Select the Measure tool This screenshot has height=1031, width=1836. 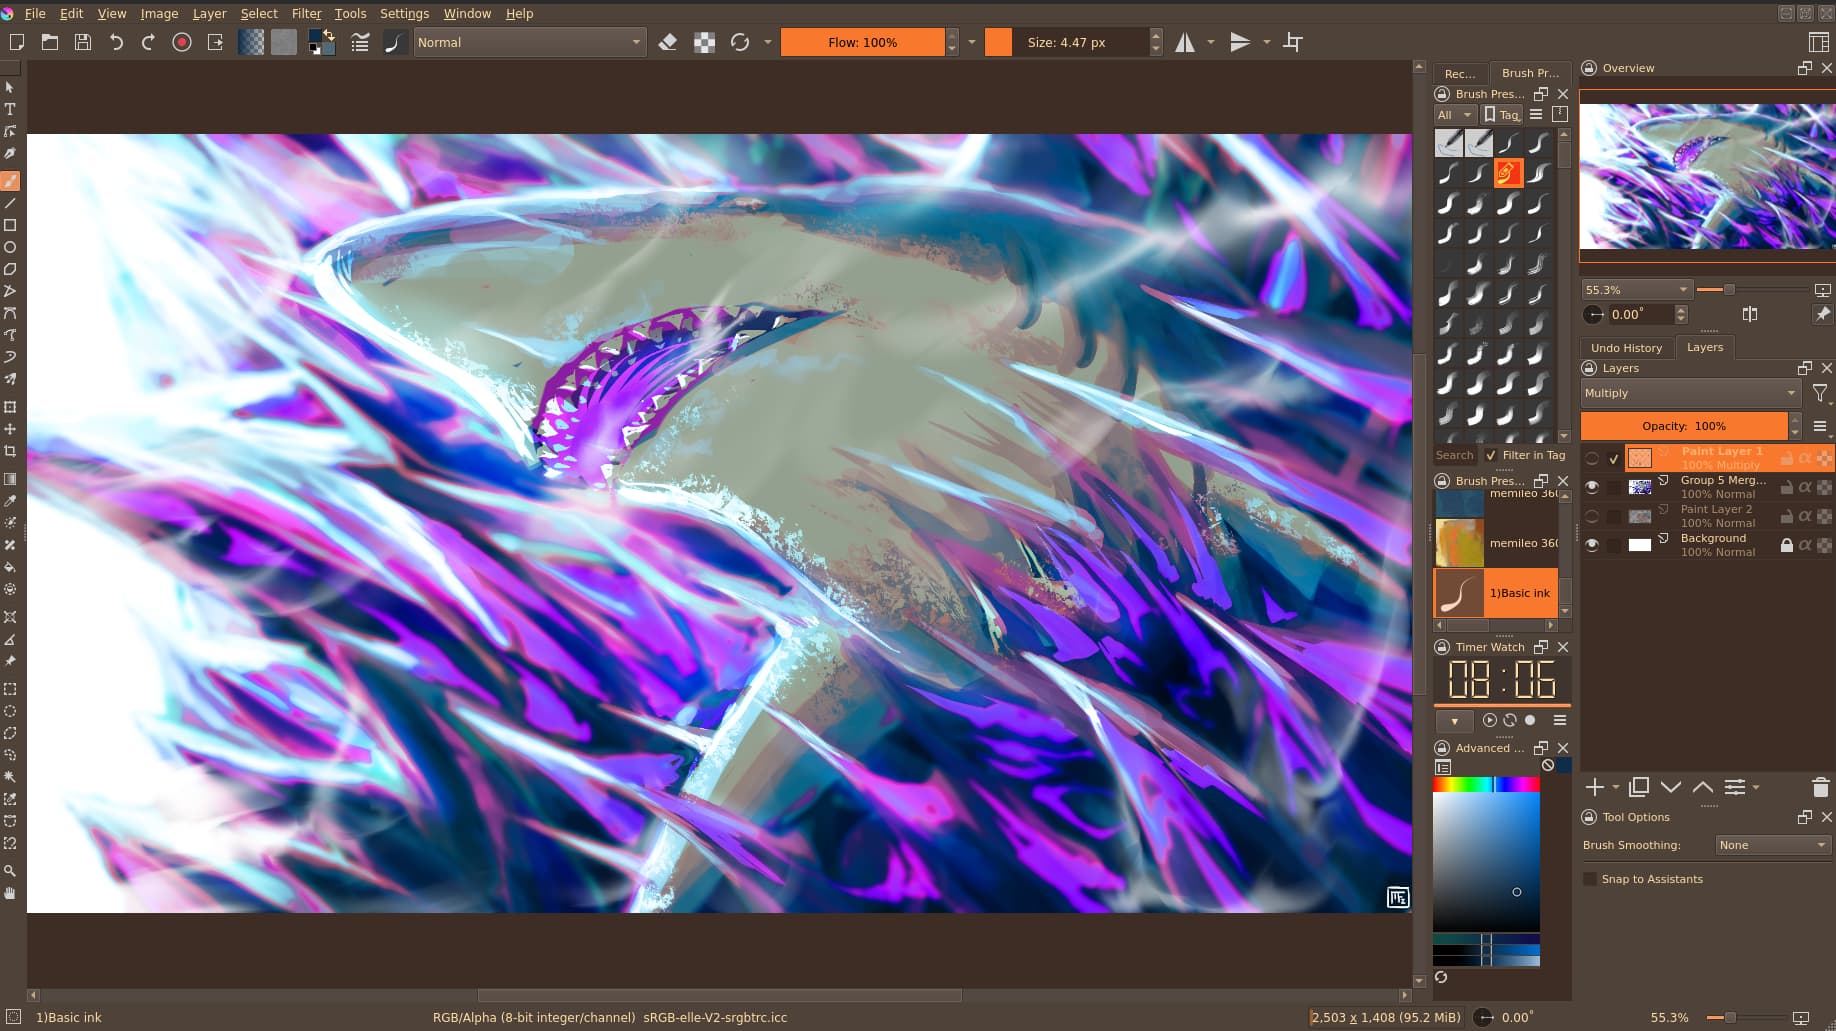point(10,639)
